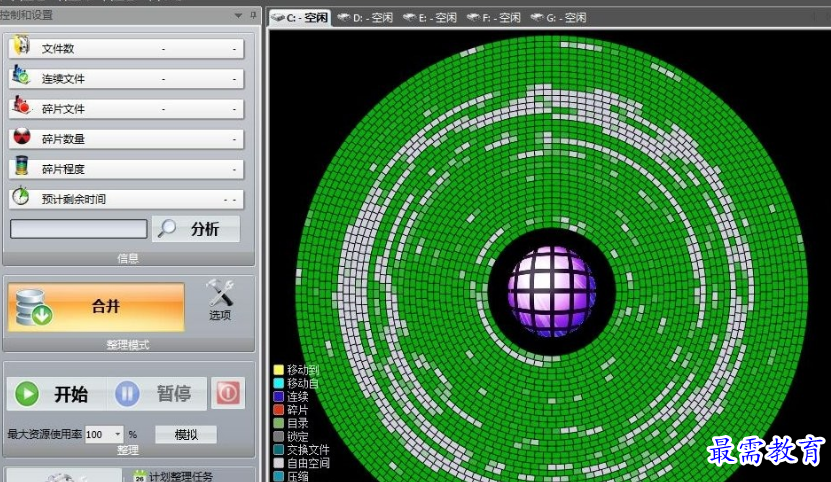The height and width of the screenshot is (482, 831).
Task: Click the blue pause icon for 暂停
Action: 127,394
